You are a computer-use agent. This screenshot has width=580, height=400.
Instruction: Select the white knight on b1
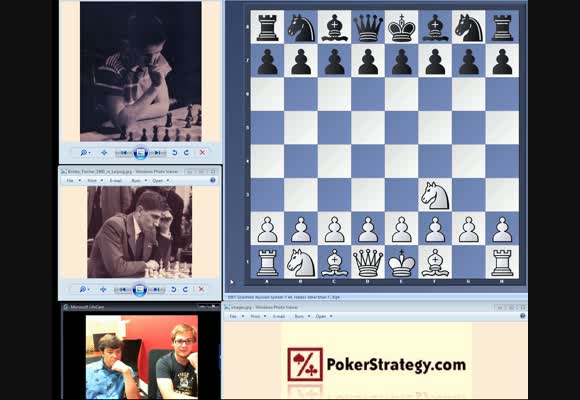[301, 262]
